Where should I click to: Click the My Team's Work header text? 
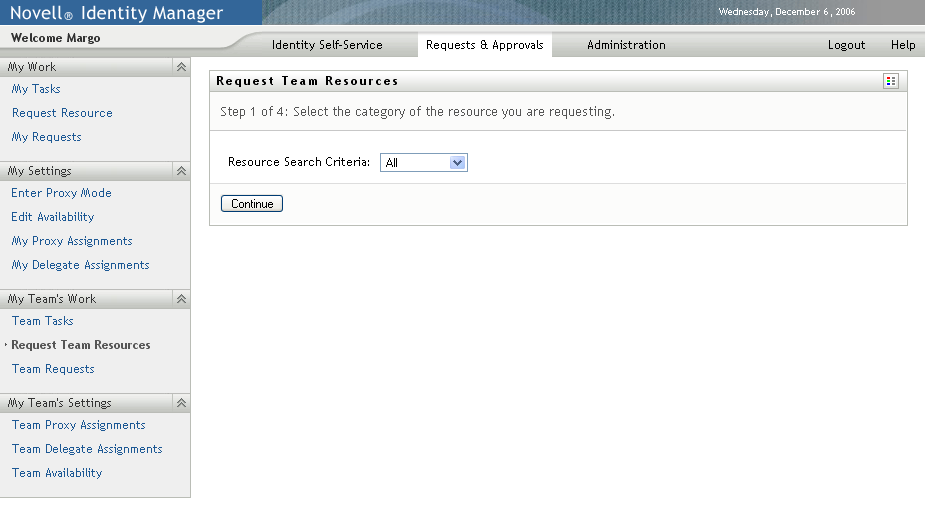pos(52,299)
